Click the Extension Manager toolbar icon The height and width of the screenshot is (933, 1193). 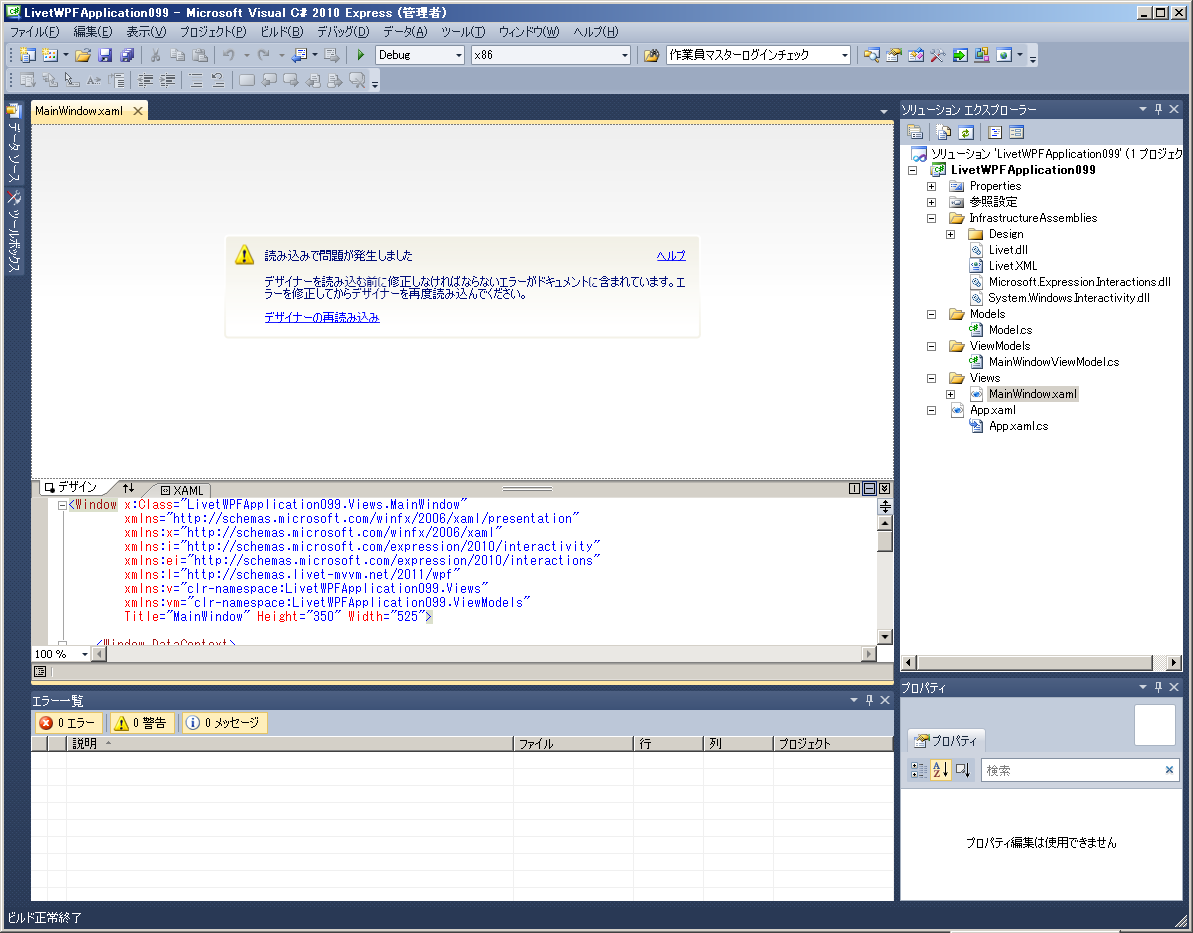982,55
